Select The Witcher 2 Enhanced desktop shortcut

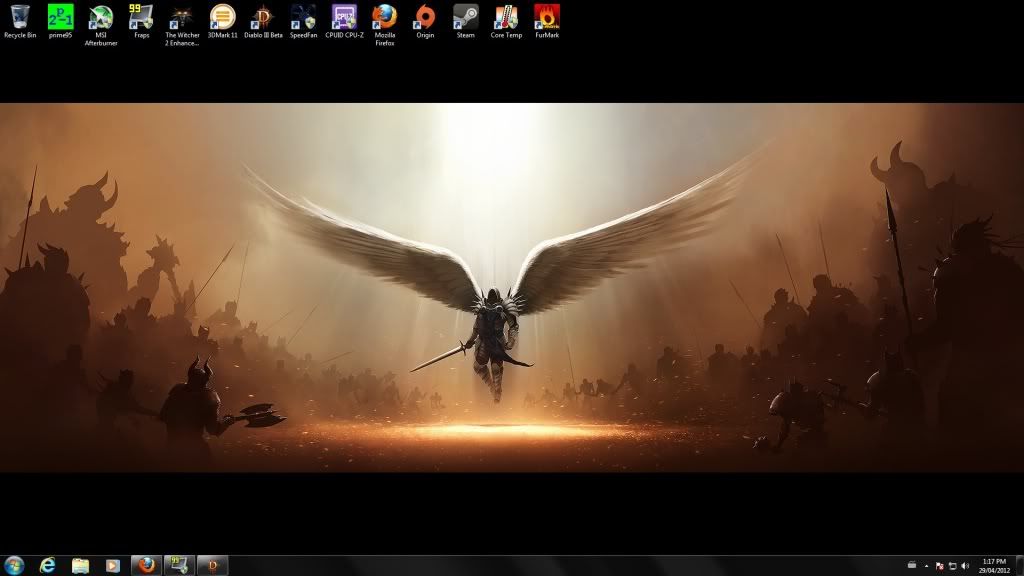[182, 25]
